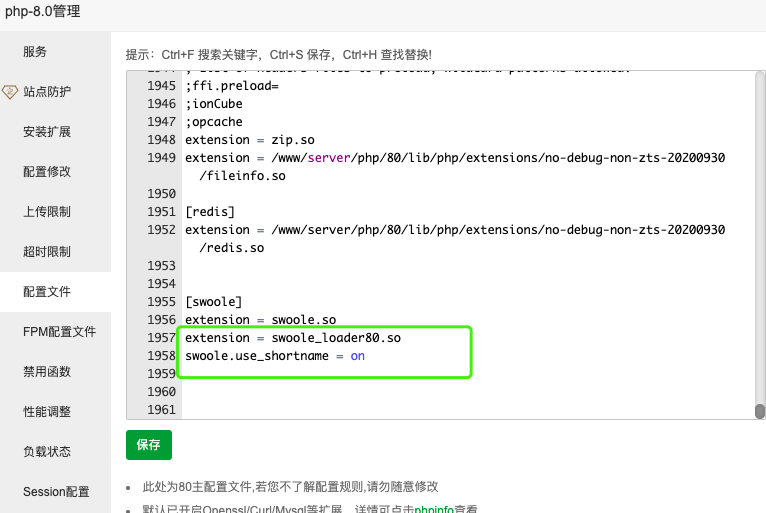Click the ;ionCube comment line
This screenshot has height=513, width=766.
point(213,104)
